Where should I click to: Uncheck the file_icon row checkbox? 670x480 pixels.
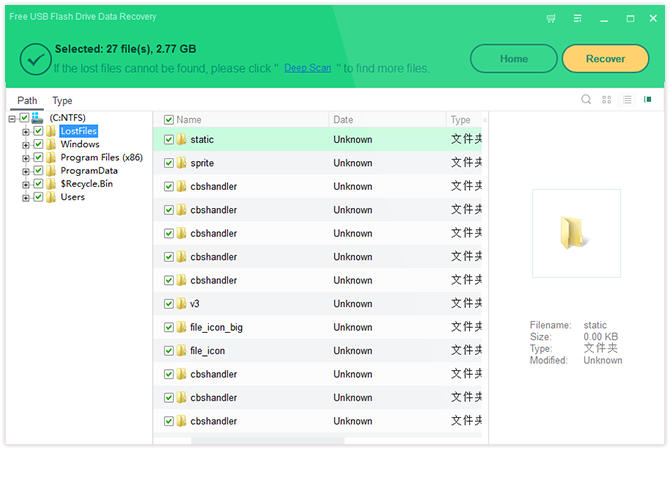click(169, 350)
